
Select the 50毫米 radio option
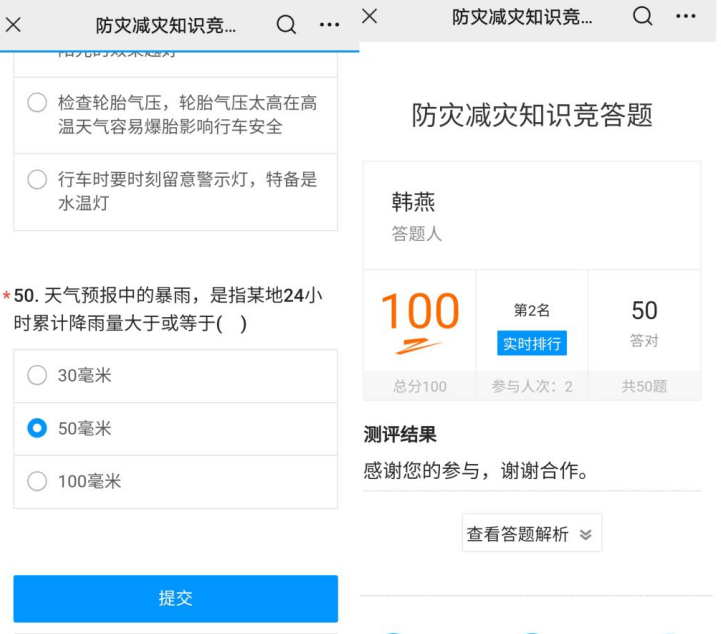click(x=176, y=428)
